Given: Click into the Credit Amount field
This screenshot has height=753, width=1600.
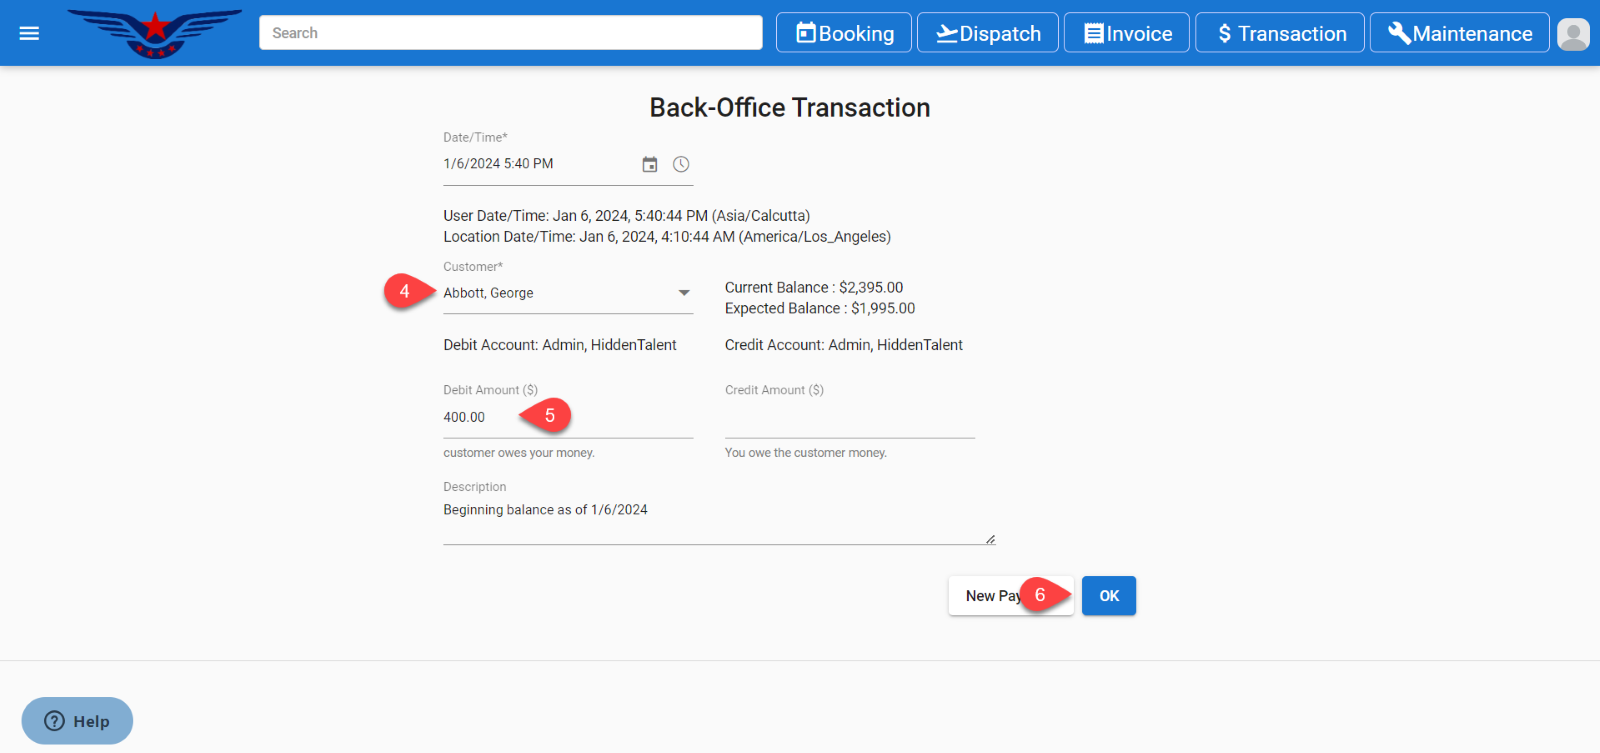Looking at the screenshot, I should [x=849, y=418].
